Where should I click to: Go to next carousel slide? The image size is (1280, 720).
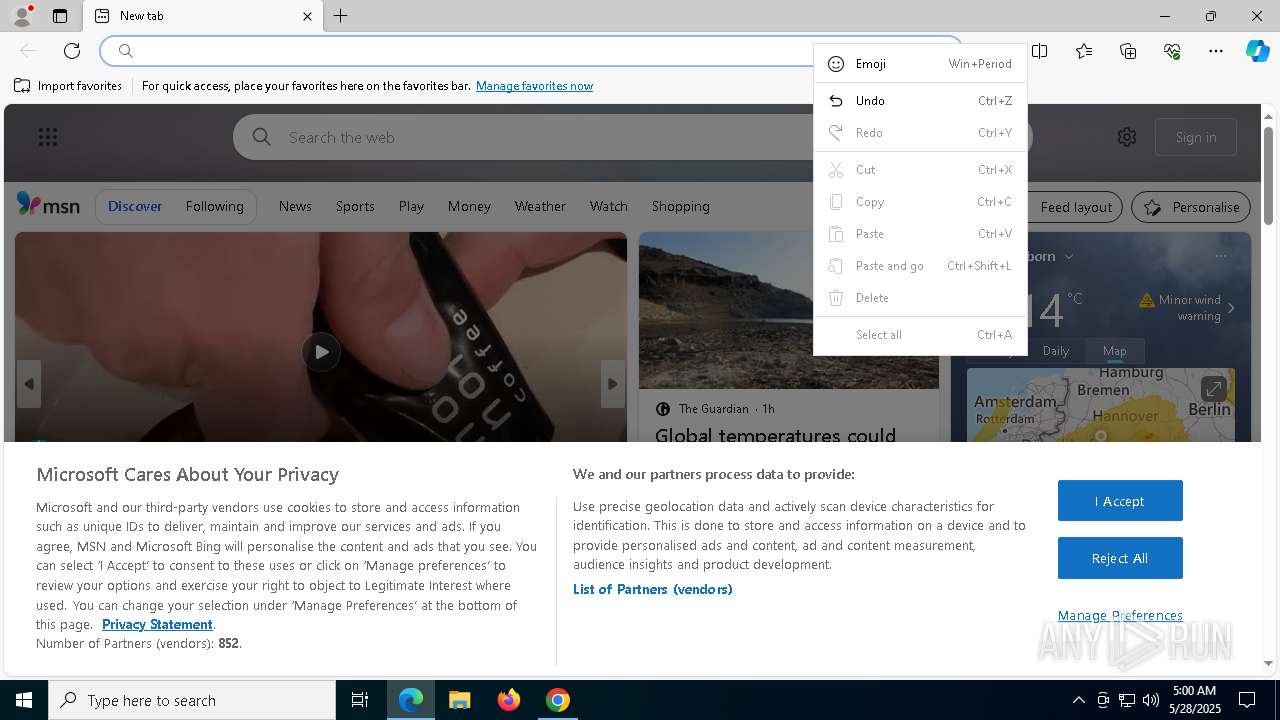point(613,384)
